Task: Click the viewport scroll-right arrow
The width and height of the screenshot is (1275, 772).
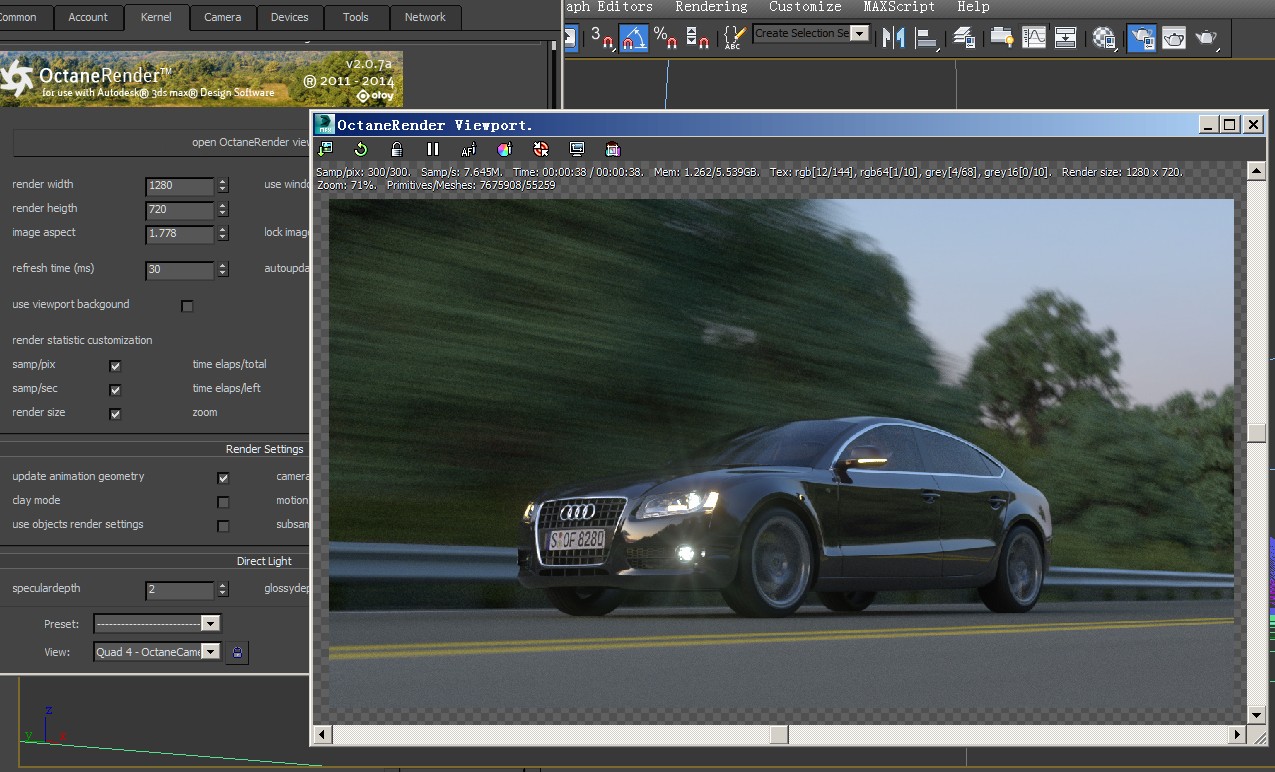Action: click(1237, 735)
